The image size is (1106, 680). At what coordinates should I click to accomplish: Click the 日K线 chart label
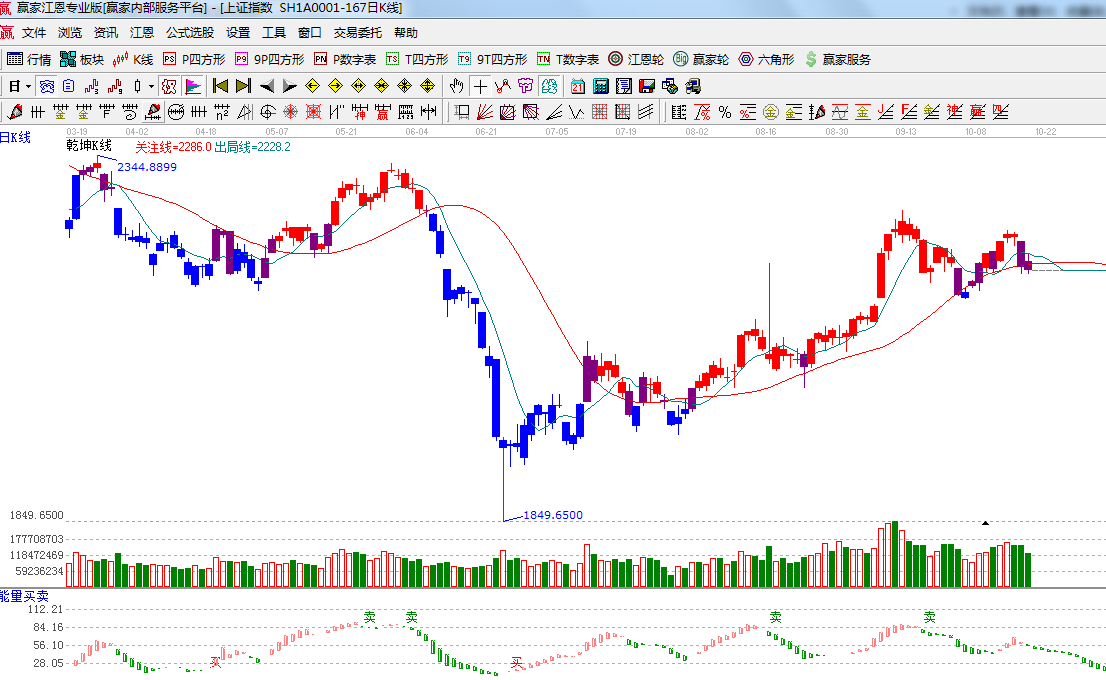pyautogui.click(x=16, y=137)
